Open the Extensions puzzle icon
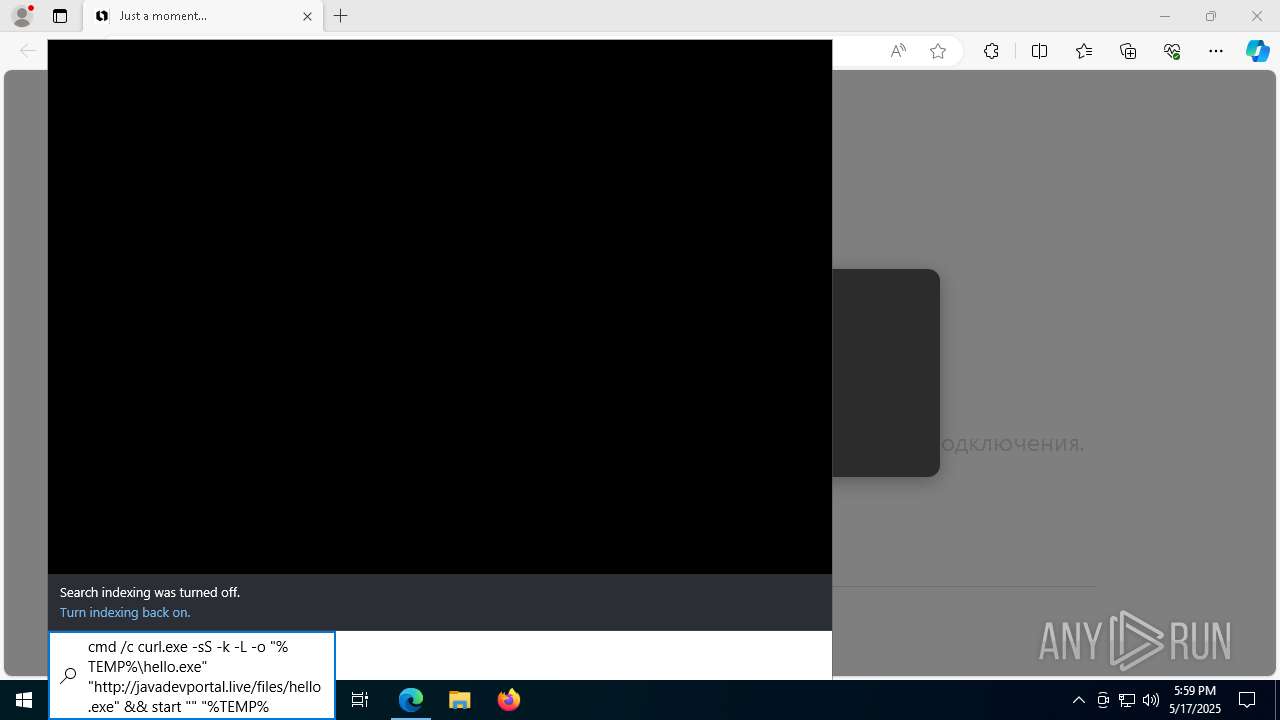Image resolution: width=1280 pixels, height=720 pixels. pyautogui.click(x=991, y=51)
